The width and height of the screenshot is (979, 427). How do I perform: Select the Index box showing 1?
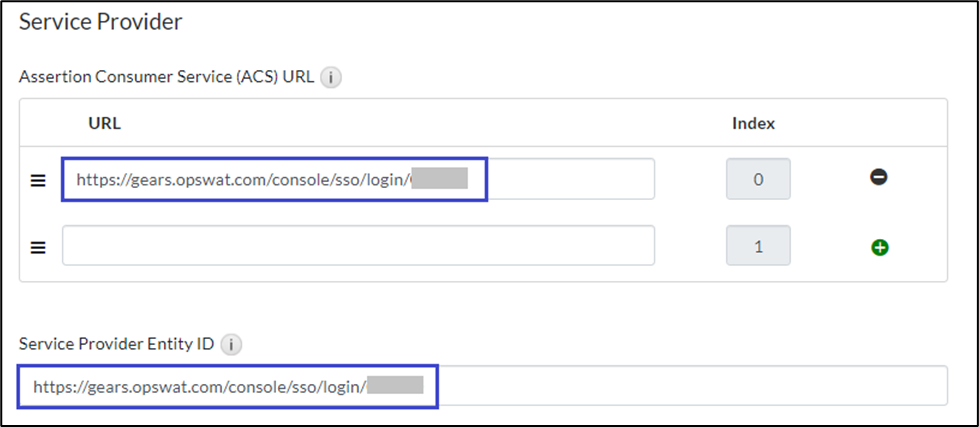(758, 245)
